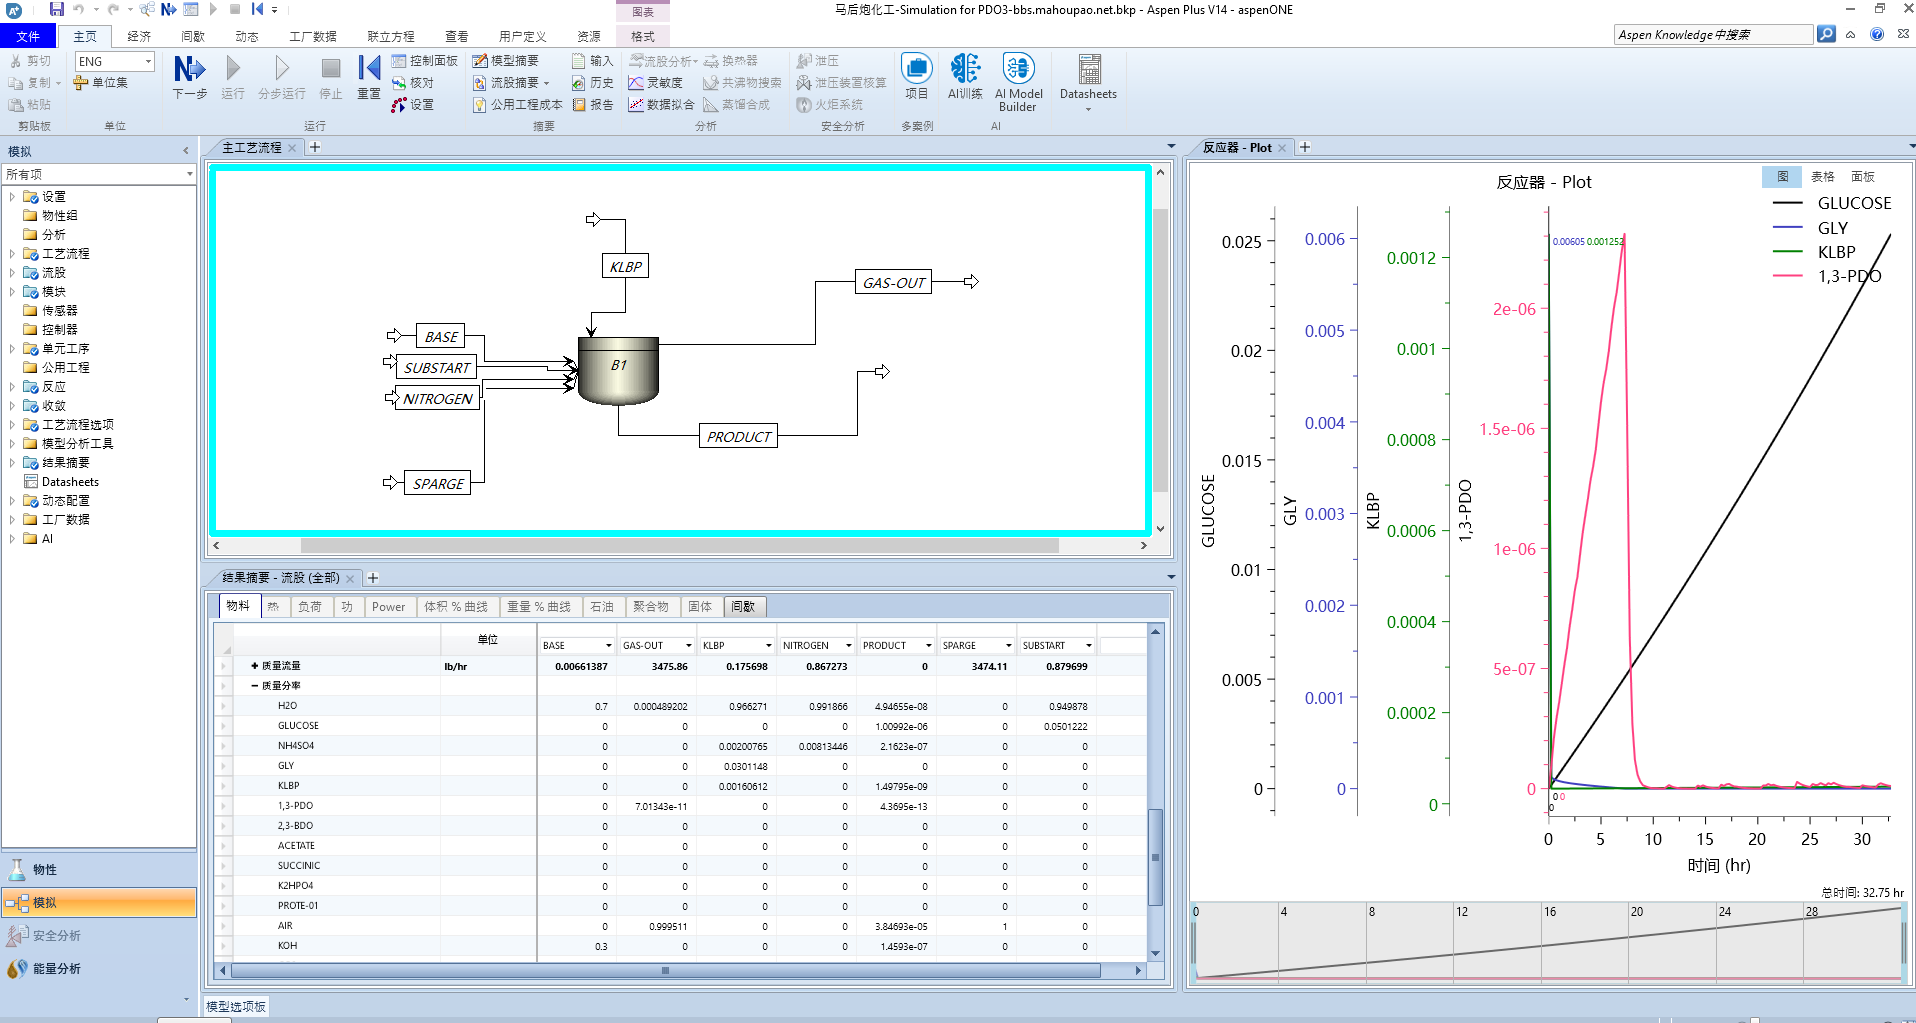Switch to the 经济 ribbon tab

139,37
